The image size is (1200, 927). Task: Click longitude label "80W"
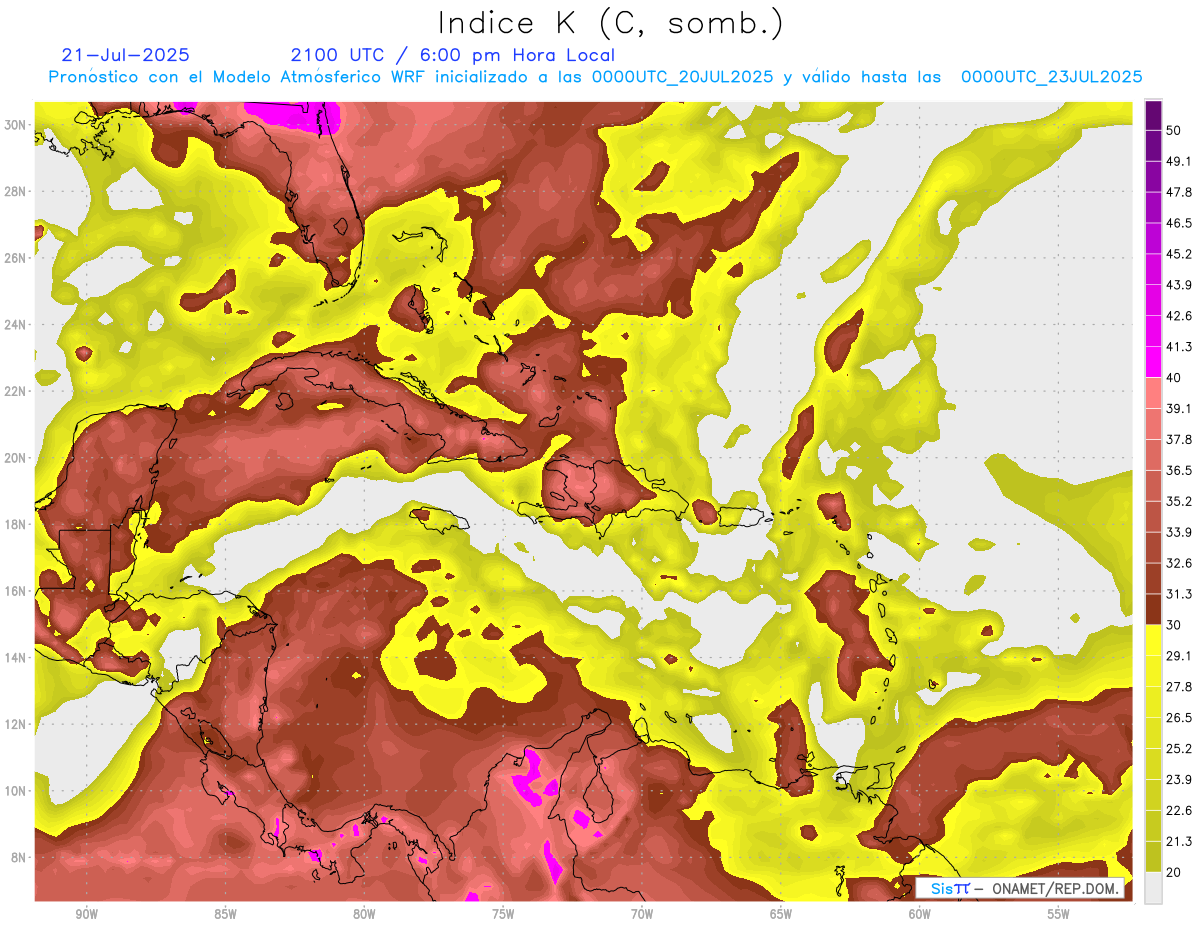coord(364,914)
